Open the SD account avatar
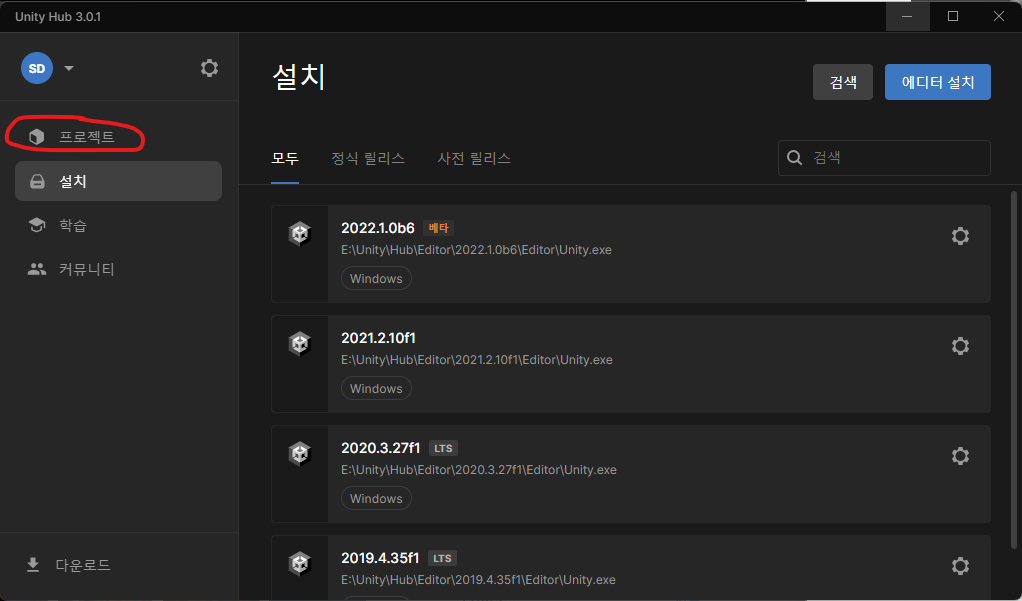The height and width of the screenshot is (601, 1022). [x=36, y=68]
